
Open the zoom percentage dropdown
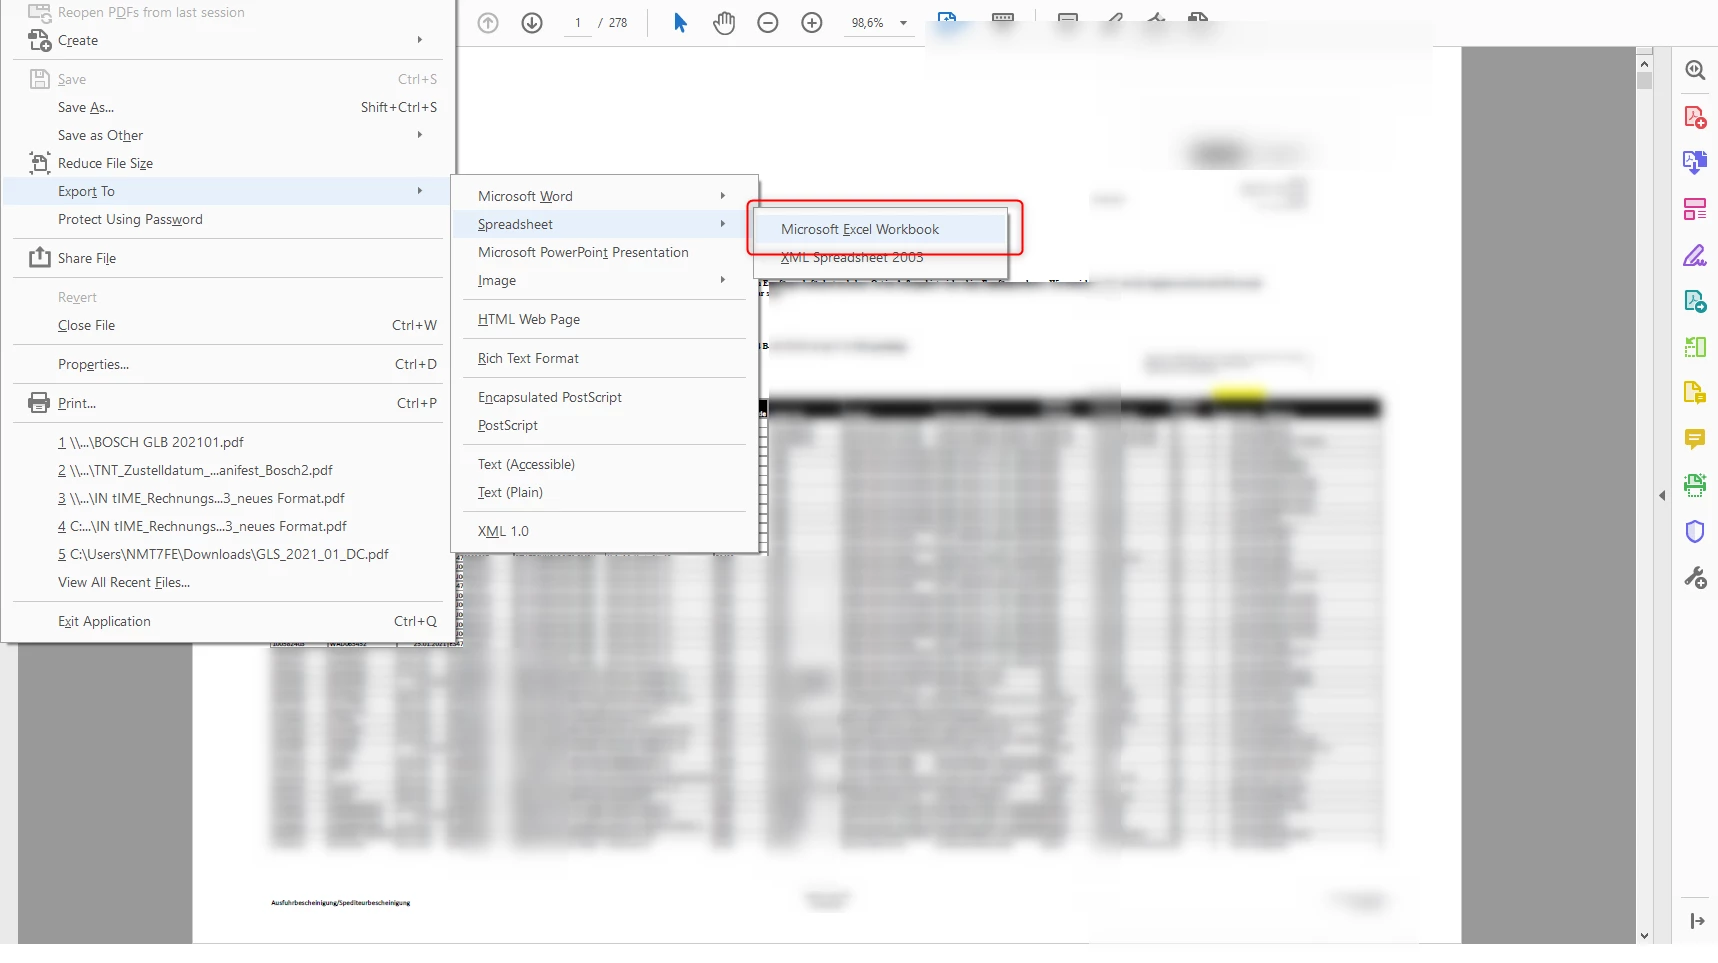click(903, 23)
